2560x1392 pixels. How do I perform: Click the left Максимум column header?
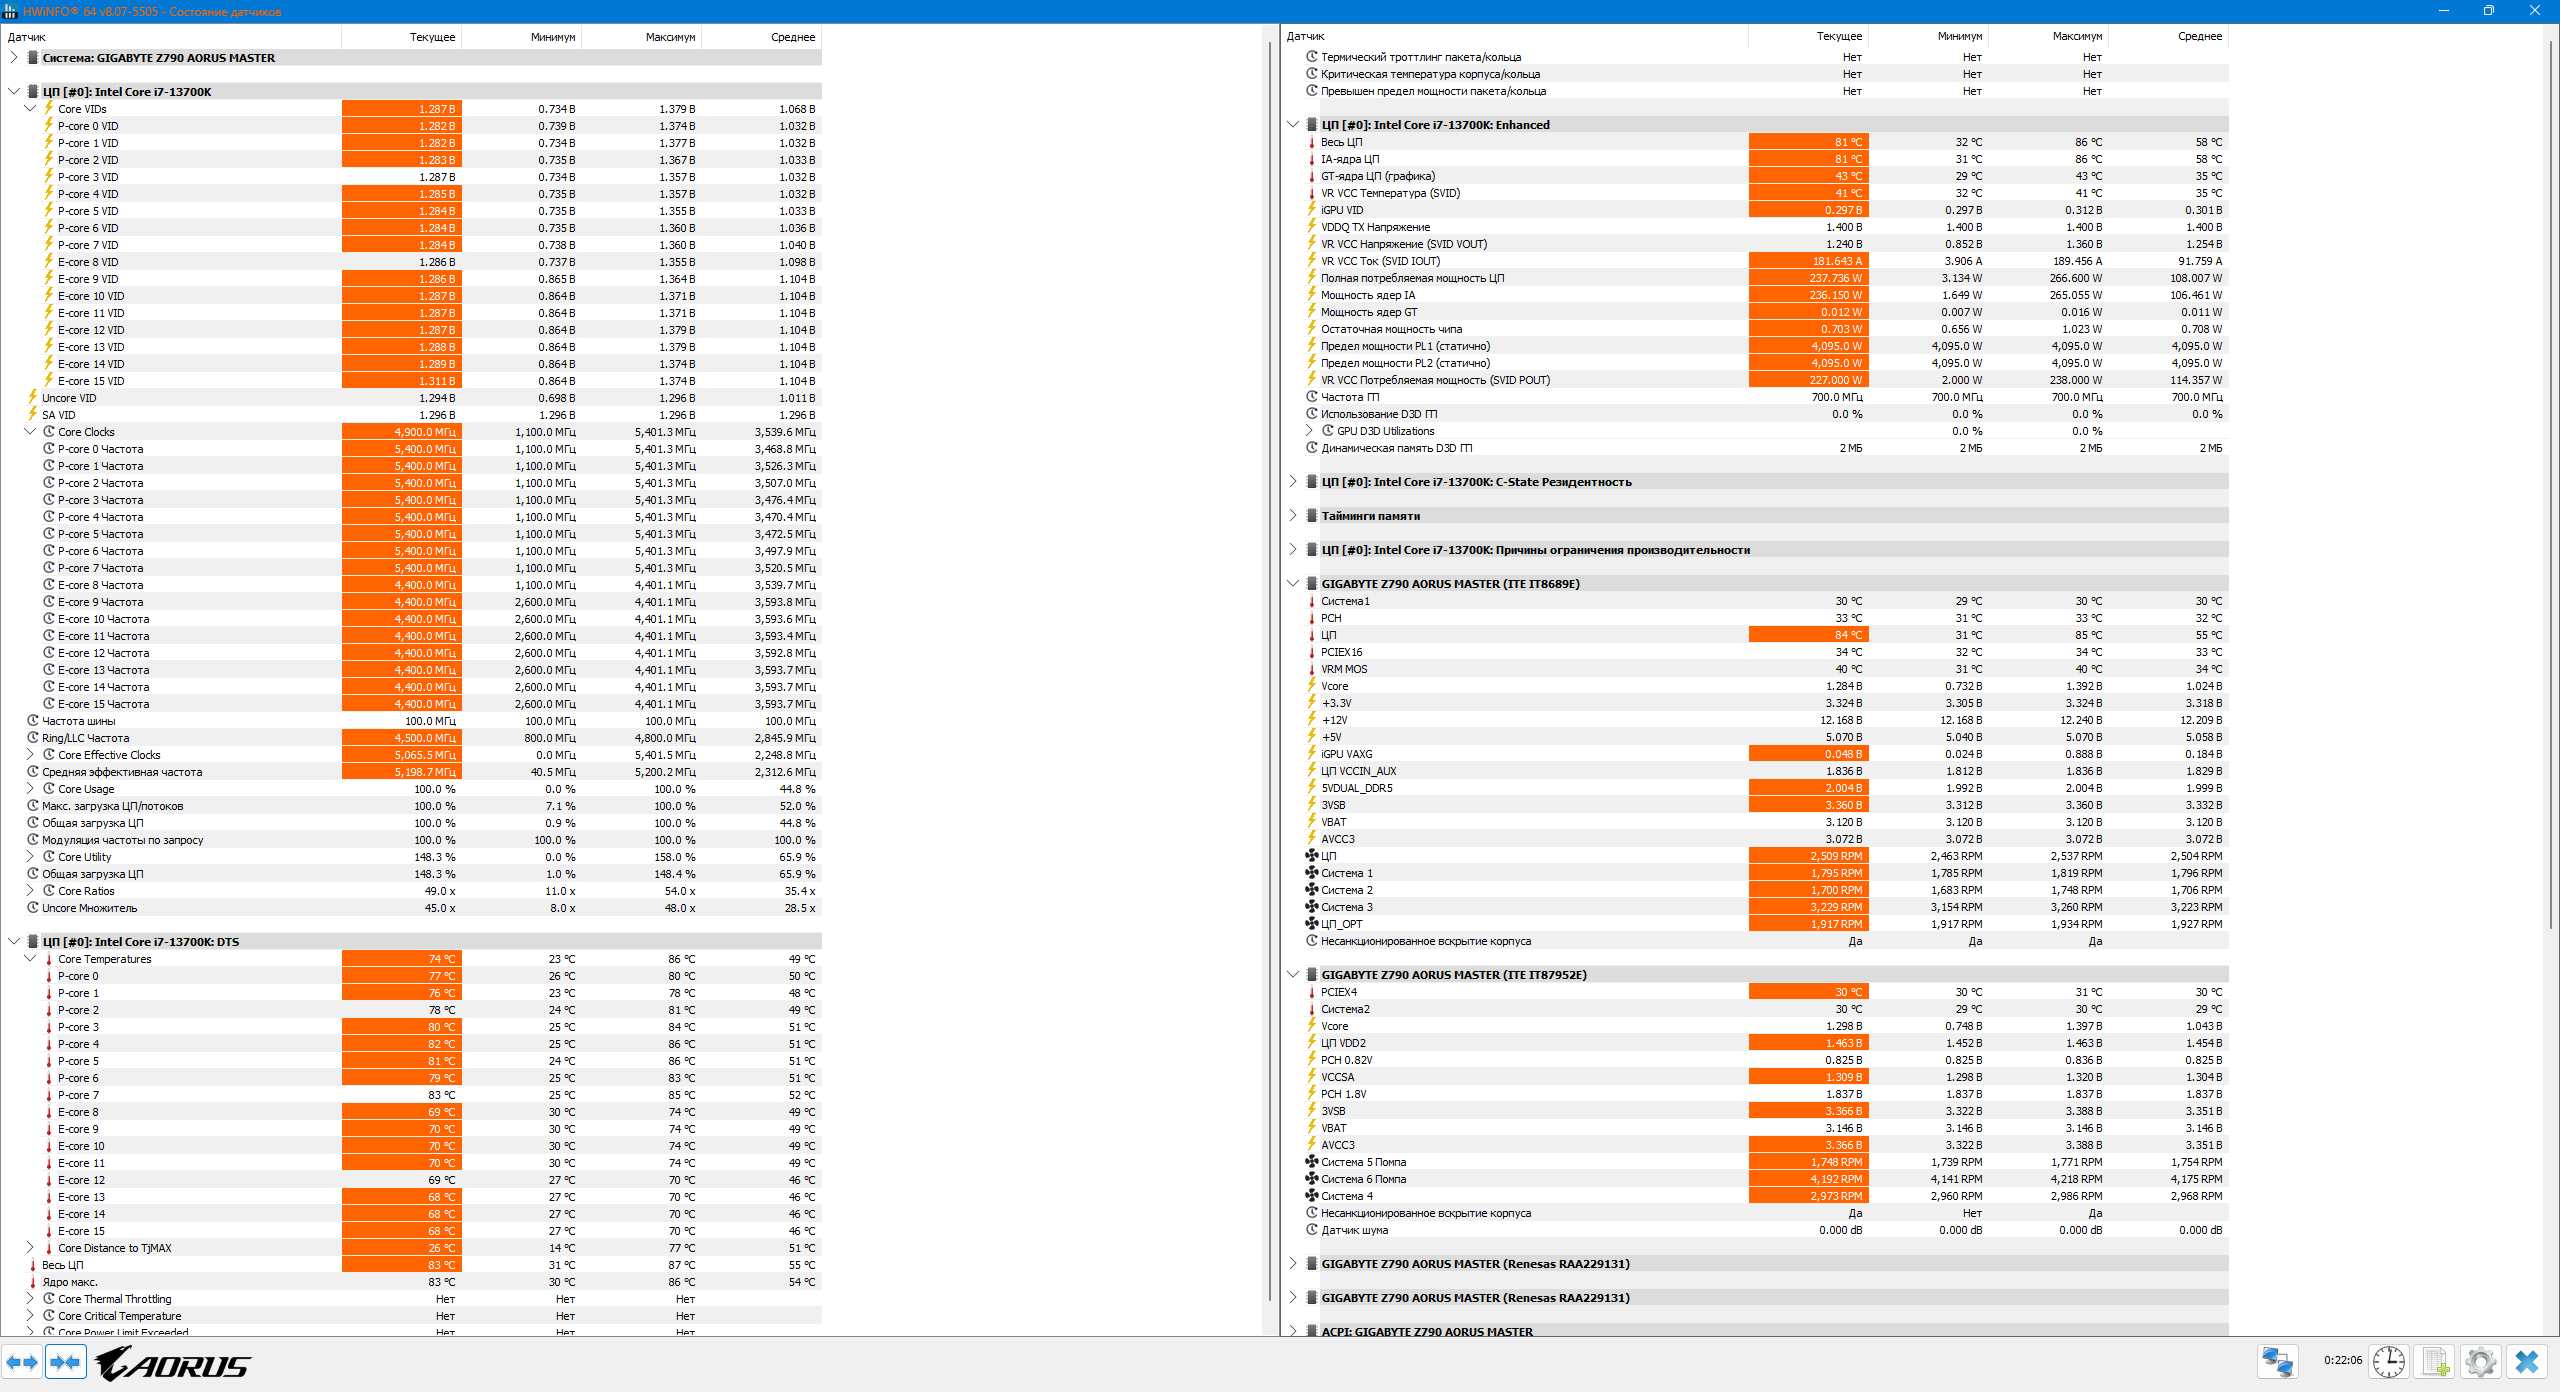(669, 37)
